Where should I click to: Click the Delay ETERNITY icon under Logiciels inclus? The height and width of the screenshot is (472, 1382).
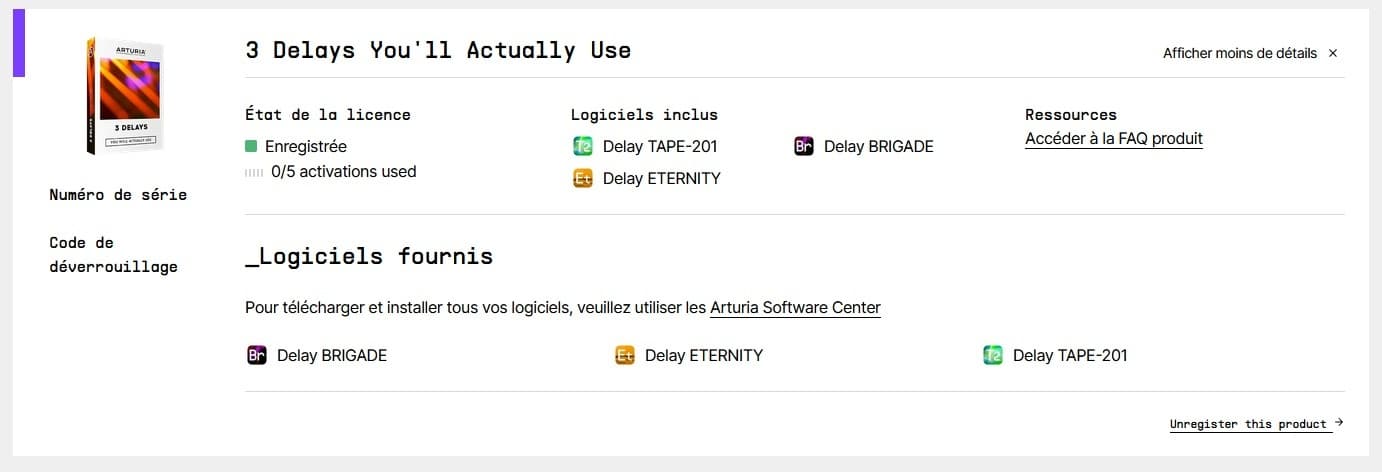point(583,178)
